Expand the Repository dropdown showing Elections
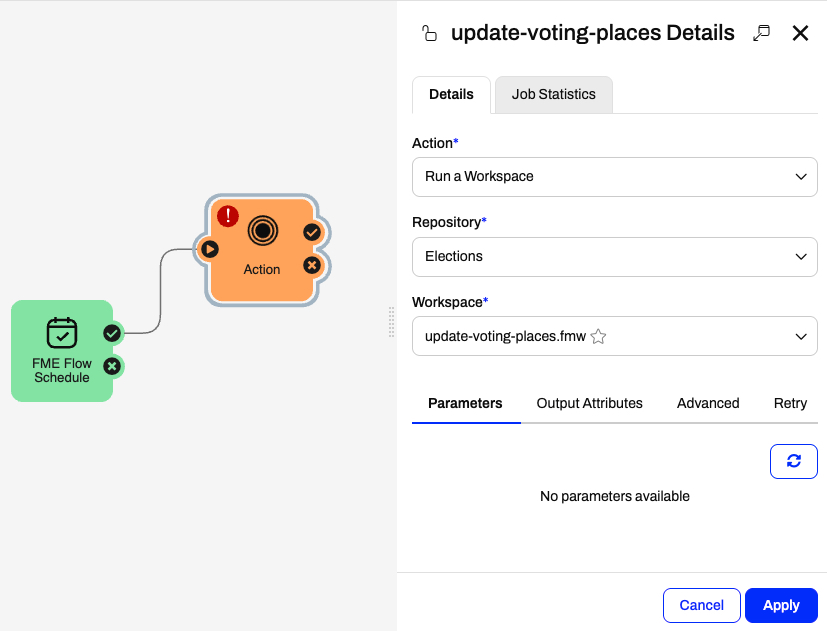The height and width of the screenshot is (631, 827). pos(614,257)
